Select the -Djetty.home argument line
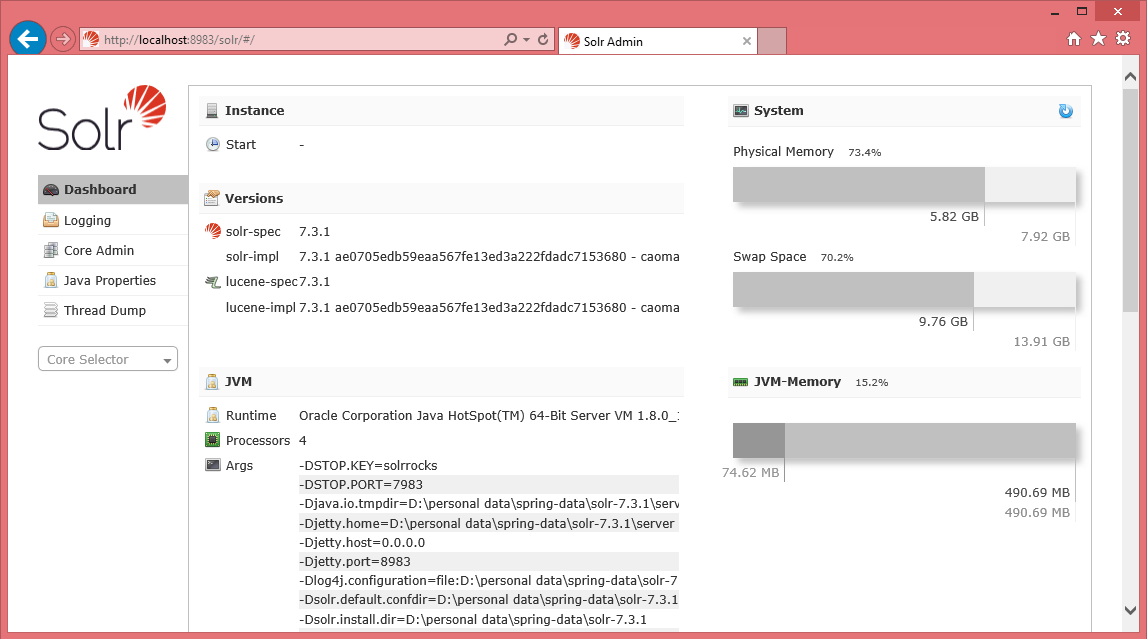The image size is (1147, 639). 486,523
